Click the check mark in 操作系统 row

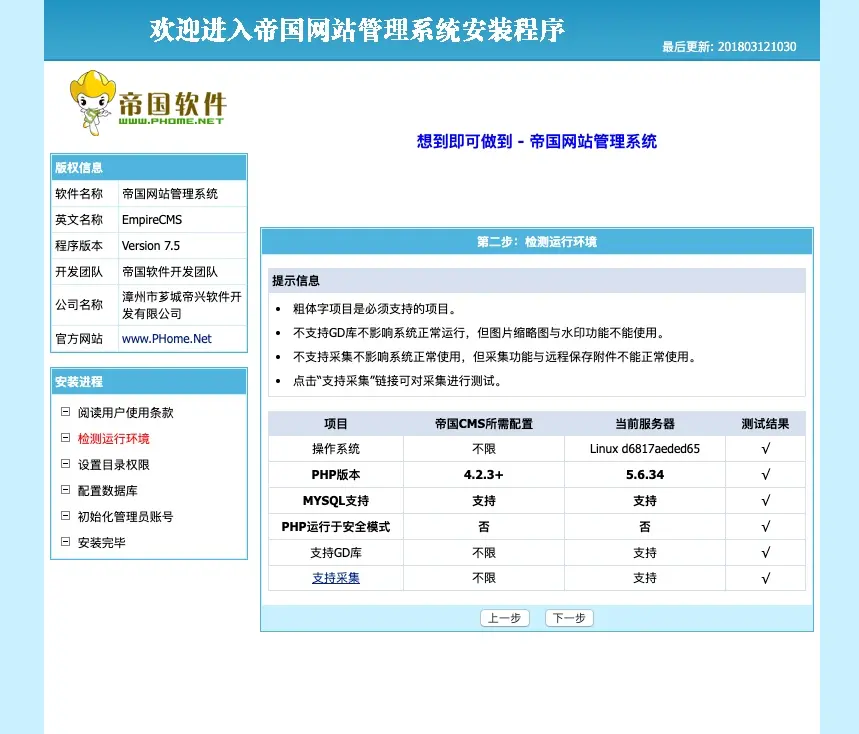[765, 449]
